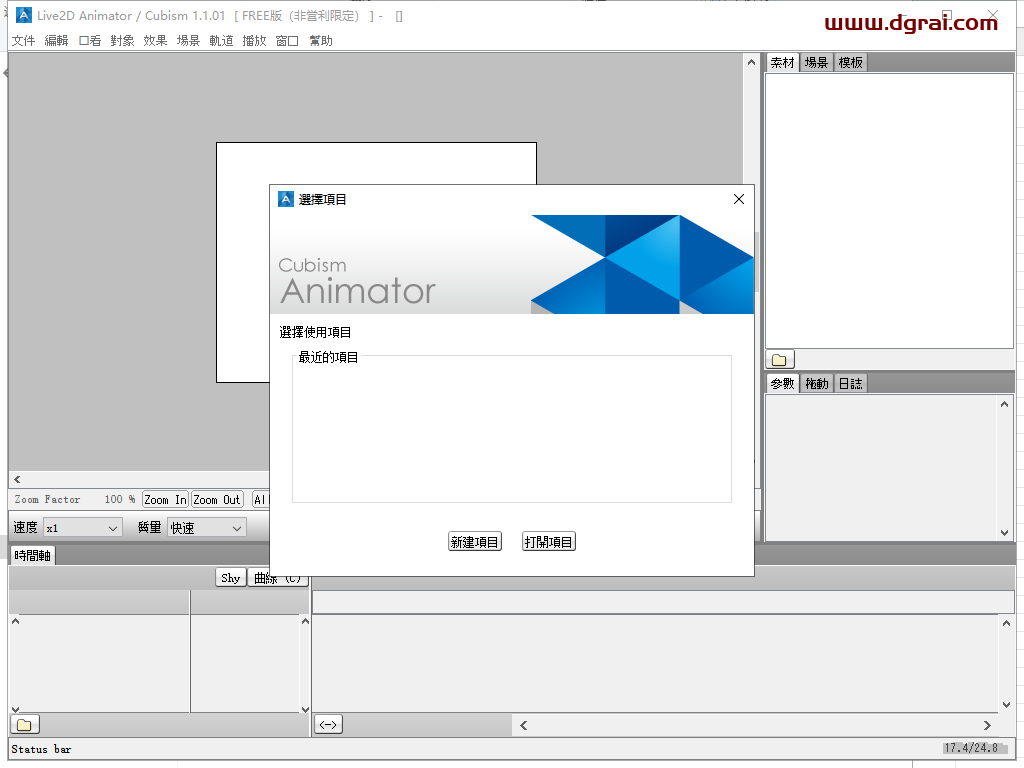The image size is (1024, 768).
Task: Click the 曲線 button in timeline
Action: (278, 578)
